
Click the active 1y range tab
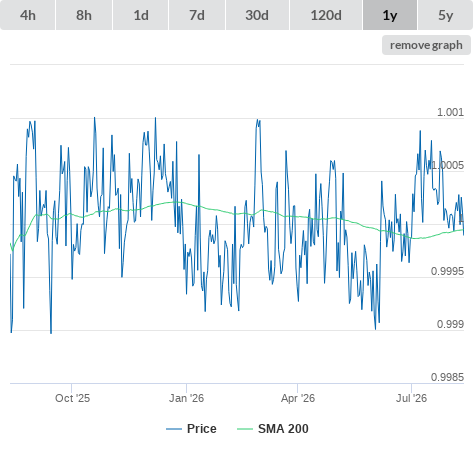click(390, 15)
